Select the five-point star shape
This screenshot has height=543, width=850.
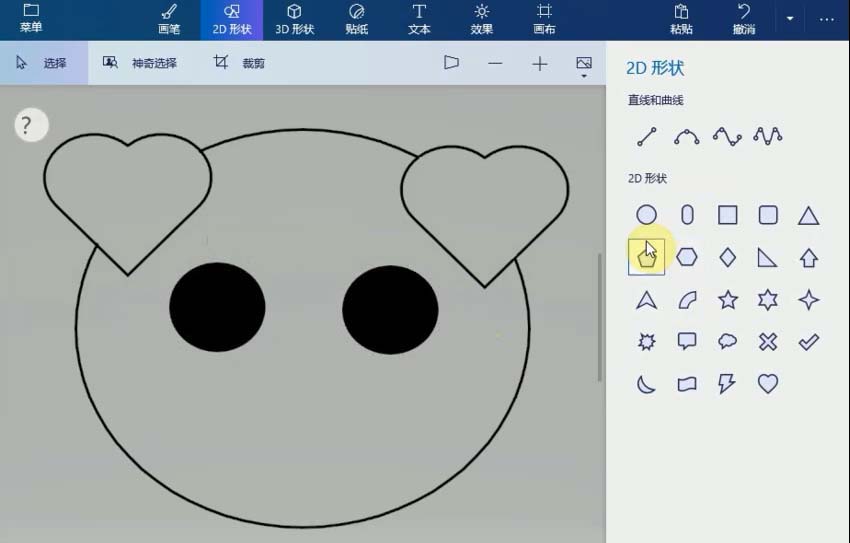[727, 300]
